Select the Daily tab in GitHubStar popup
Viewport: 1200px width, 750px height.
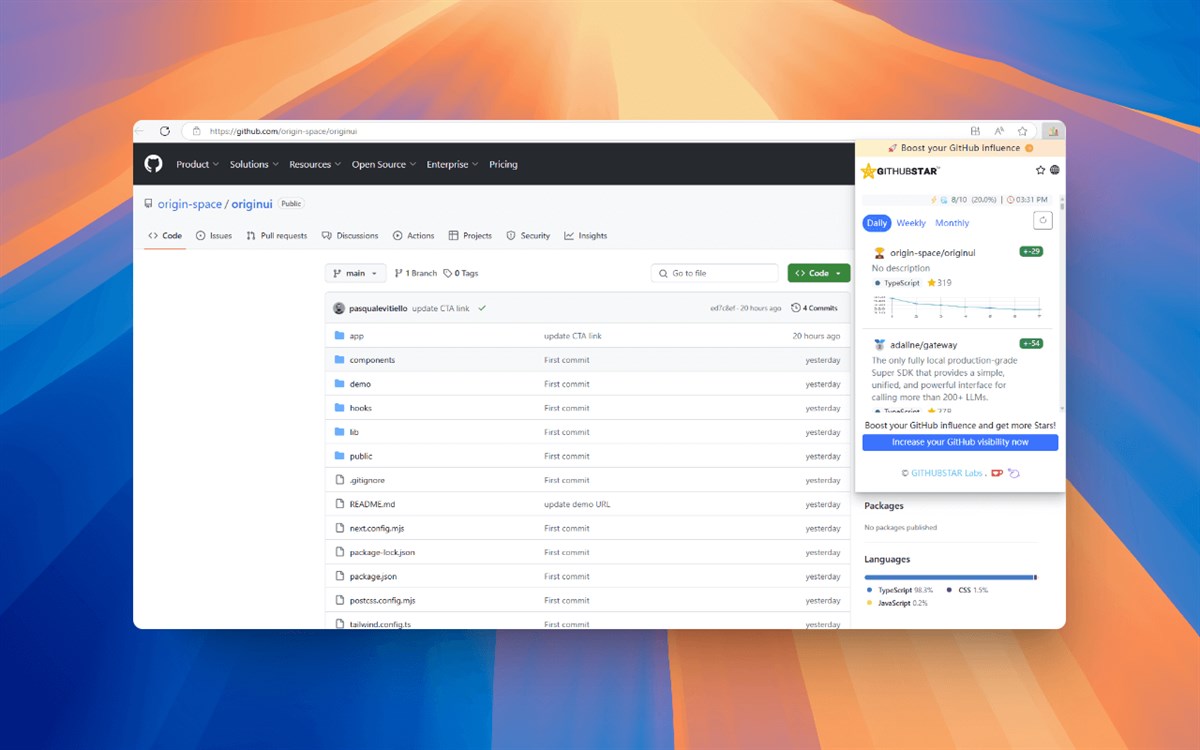877,223
